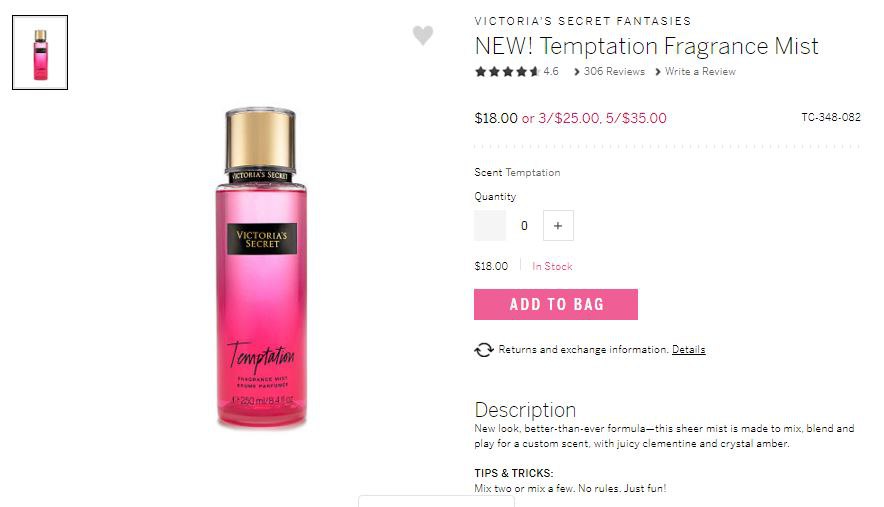Select the Temptation bottle thumbnail
This screenshot has width=884, height=507.
pyautogui.click(x=40, y=52)
